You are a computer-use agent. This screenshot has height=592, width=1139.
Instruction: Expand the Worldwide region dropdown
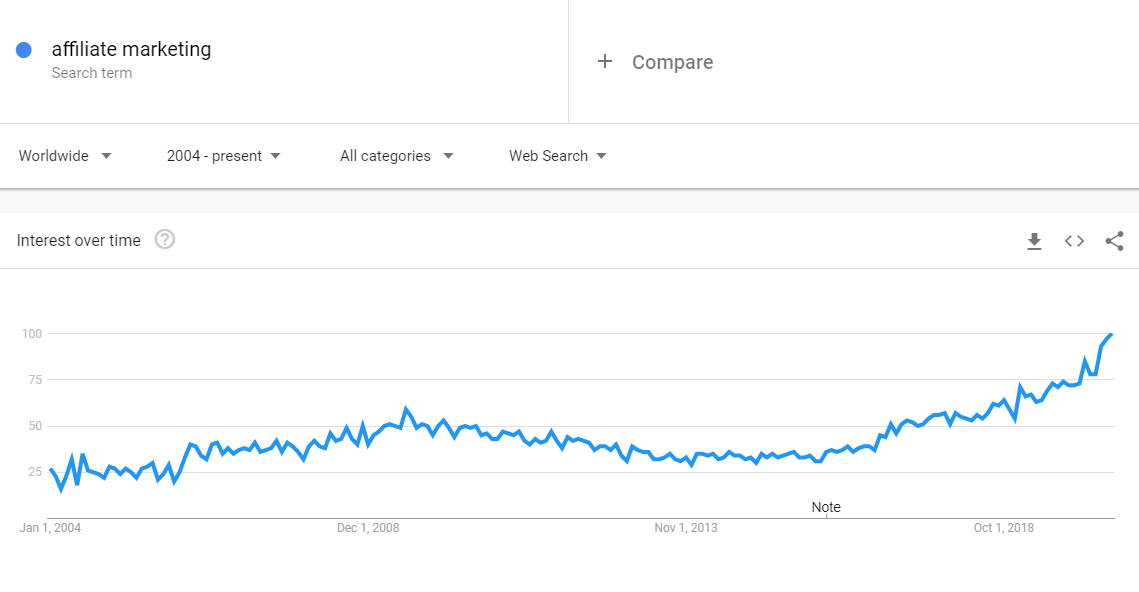coord(65,156)
